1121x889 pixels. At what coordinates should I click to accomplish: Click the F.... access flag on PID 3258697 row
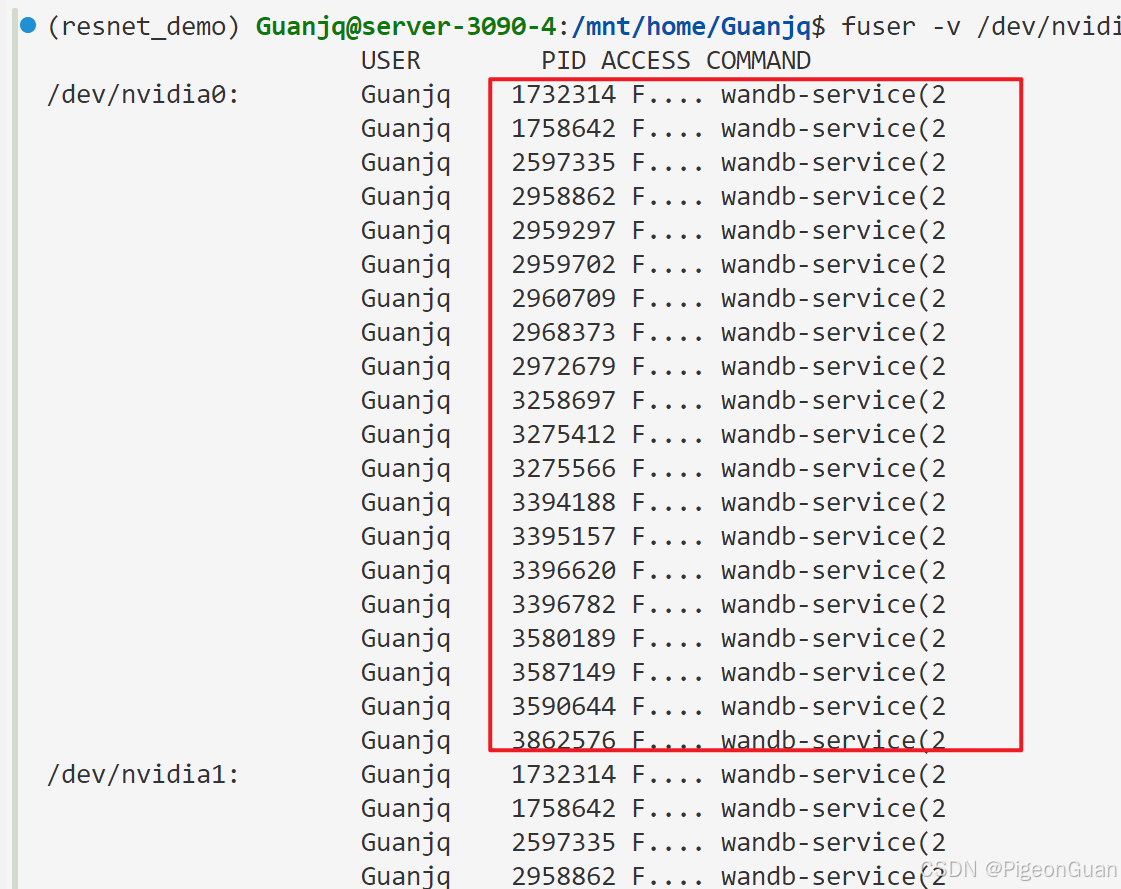pos(668,401)
